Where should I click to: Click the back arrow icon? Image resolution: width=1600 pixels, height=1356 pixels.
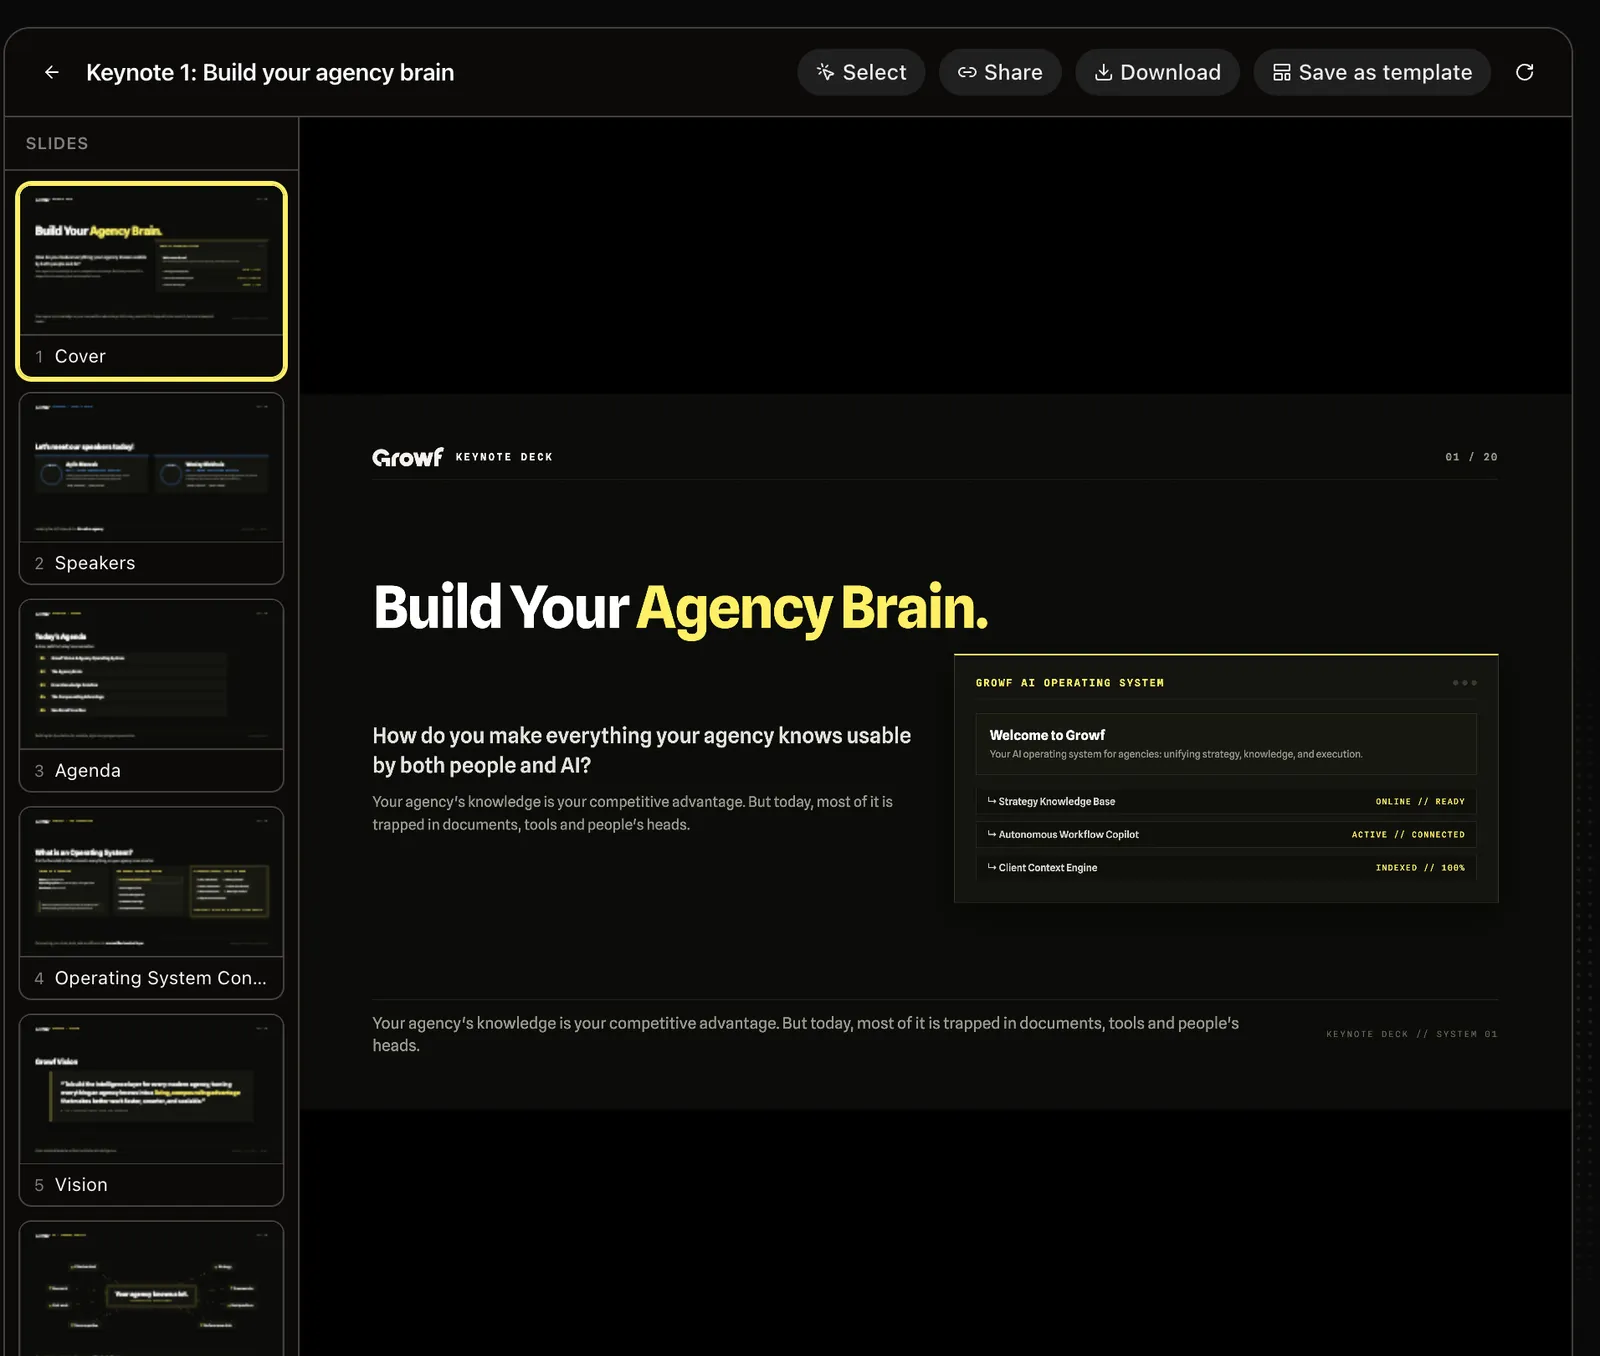[x=52, y=72]
